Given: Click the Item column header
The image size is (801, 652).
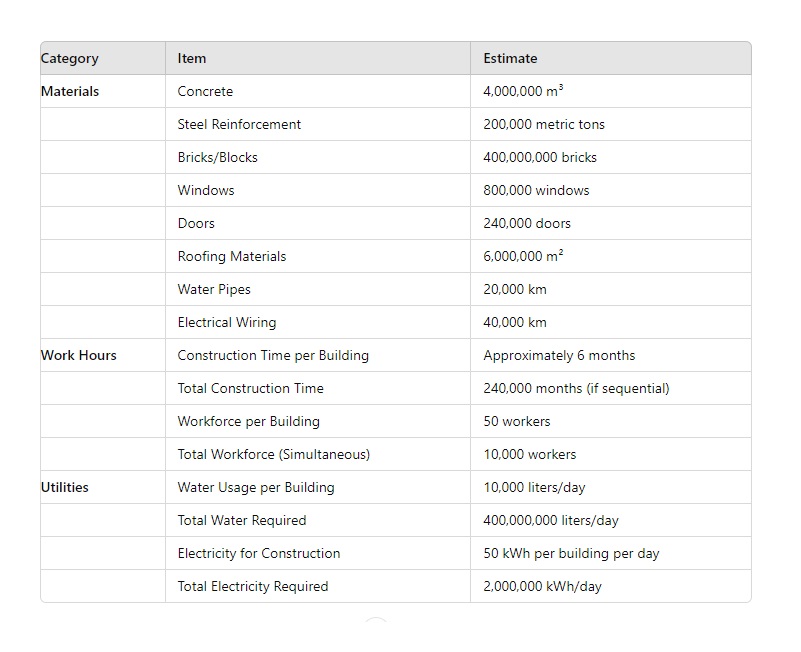Looking at the screenshot, I should (x=192, y=58).
